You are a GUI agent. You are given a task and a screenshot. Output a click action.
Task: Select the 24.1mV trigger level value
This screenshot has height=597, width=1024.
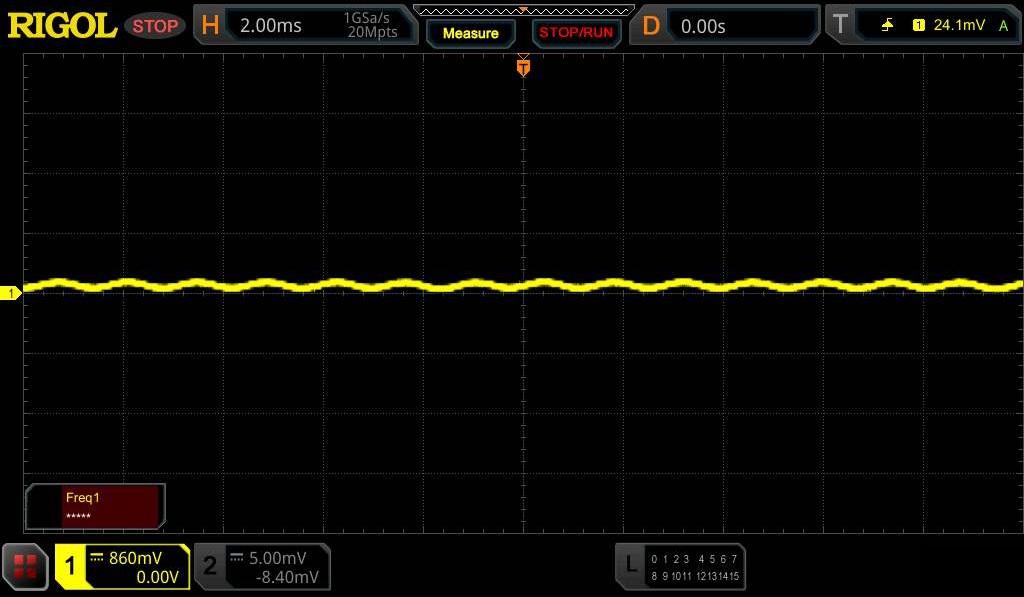click(x=959, y=25)
